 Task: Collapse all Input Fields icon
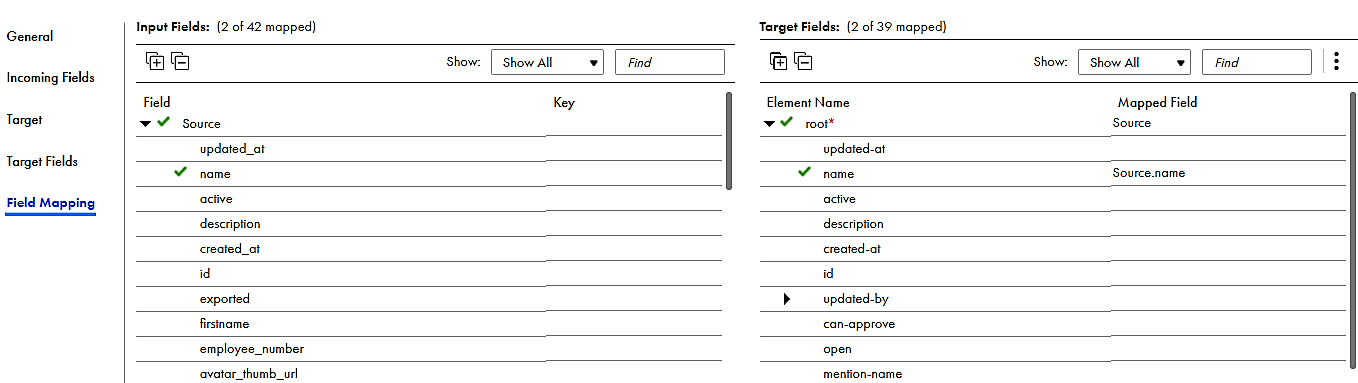tap(180, 61)
